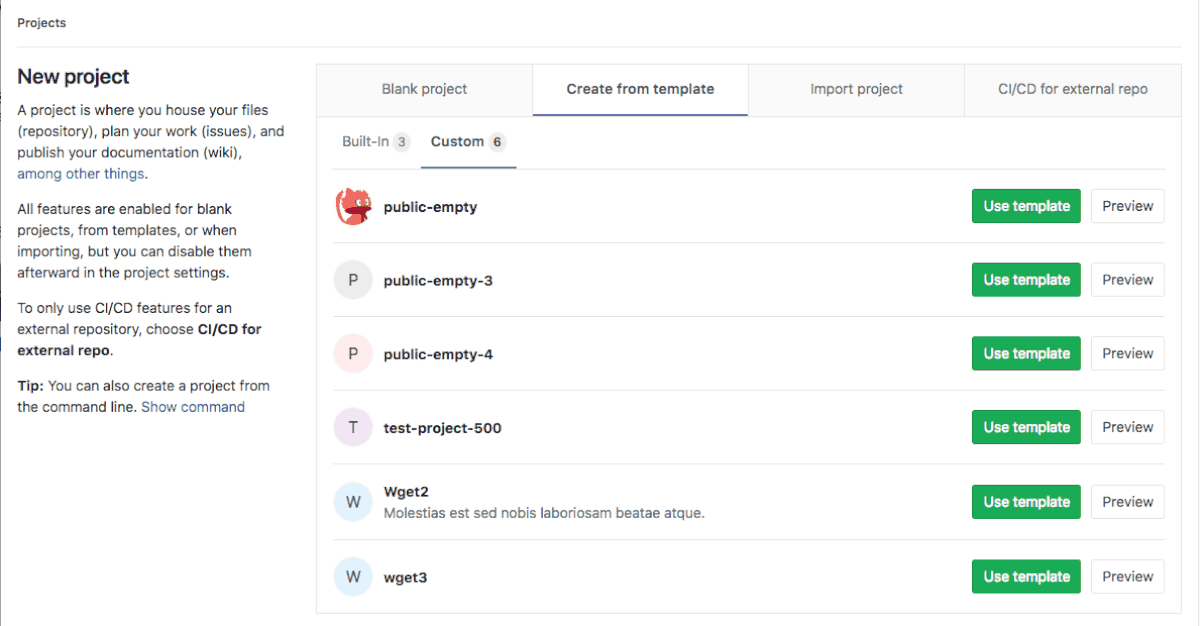This screenshot has height=626, width=1200.
Task: Click the test-project-500 'T' avatar
Action: (x=353, y=428)
